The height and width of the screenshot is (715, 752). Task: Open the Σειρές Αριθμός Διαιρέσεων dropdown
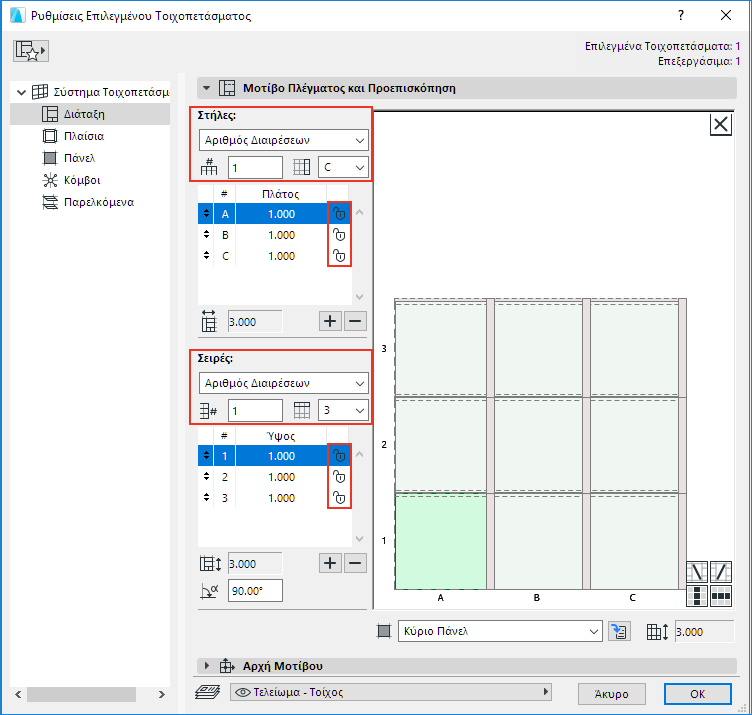[283, 383]
